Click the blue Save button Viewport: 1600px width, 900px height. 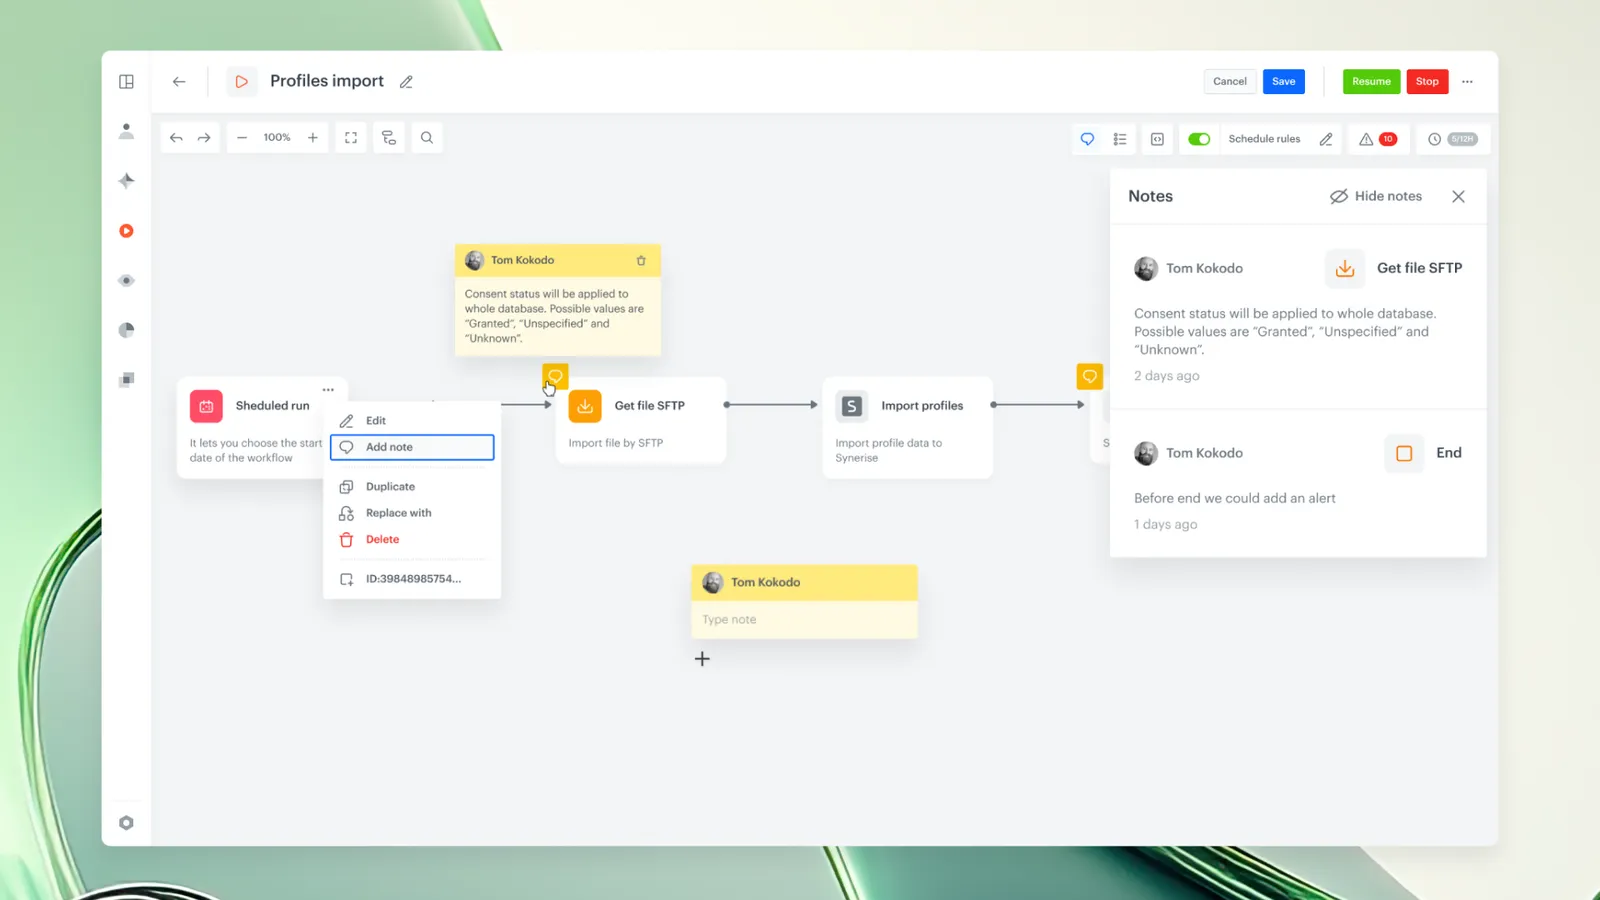click(x=1284, y=82)
